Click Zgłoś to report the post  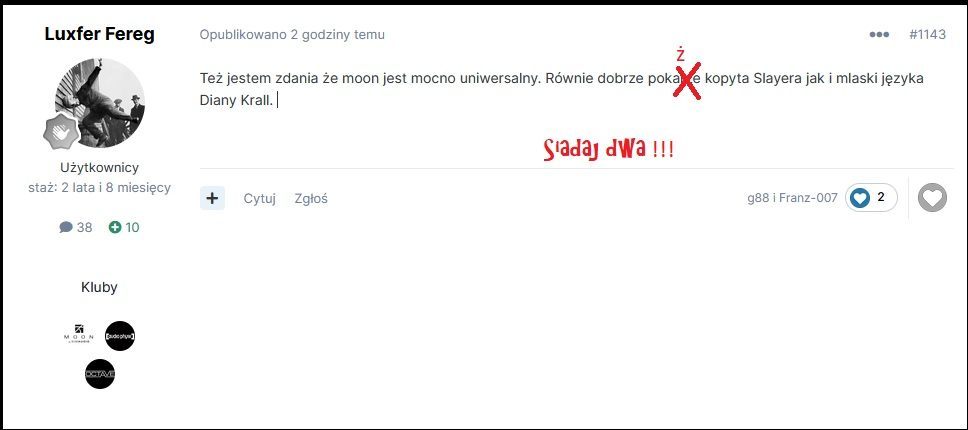(311, 199)
